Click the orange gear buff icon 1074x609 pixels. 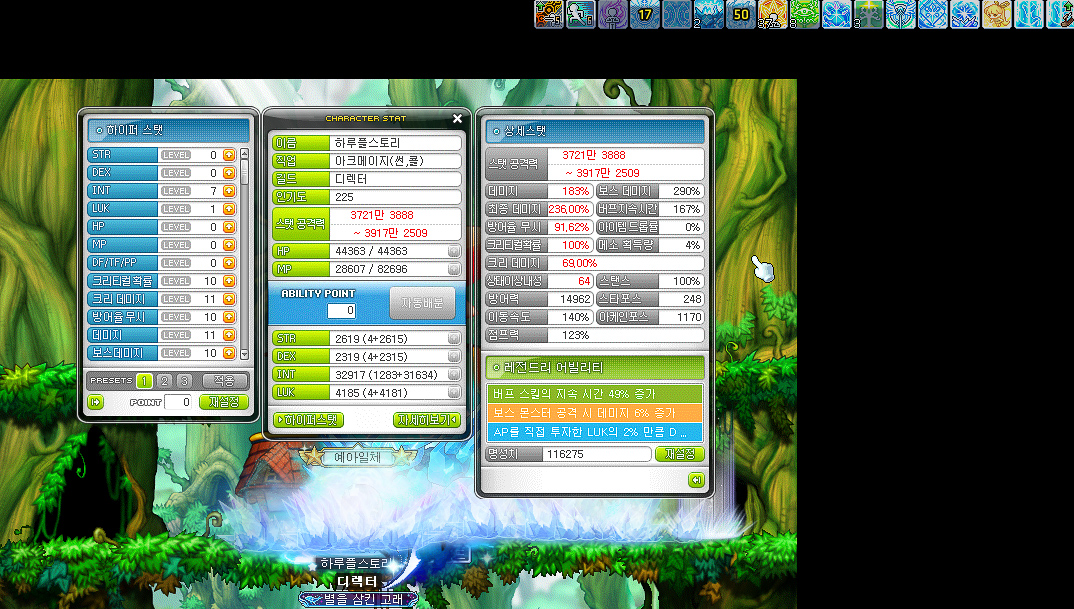coord(549,14)
